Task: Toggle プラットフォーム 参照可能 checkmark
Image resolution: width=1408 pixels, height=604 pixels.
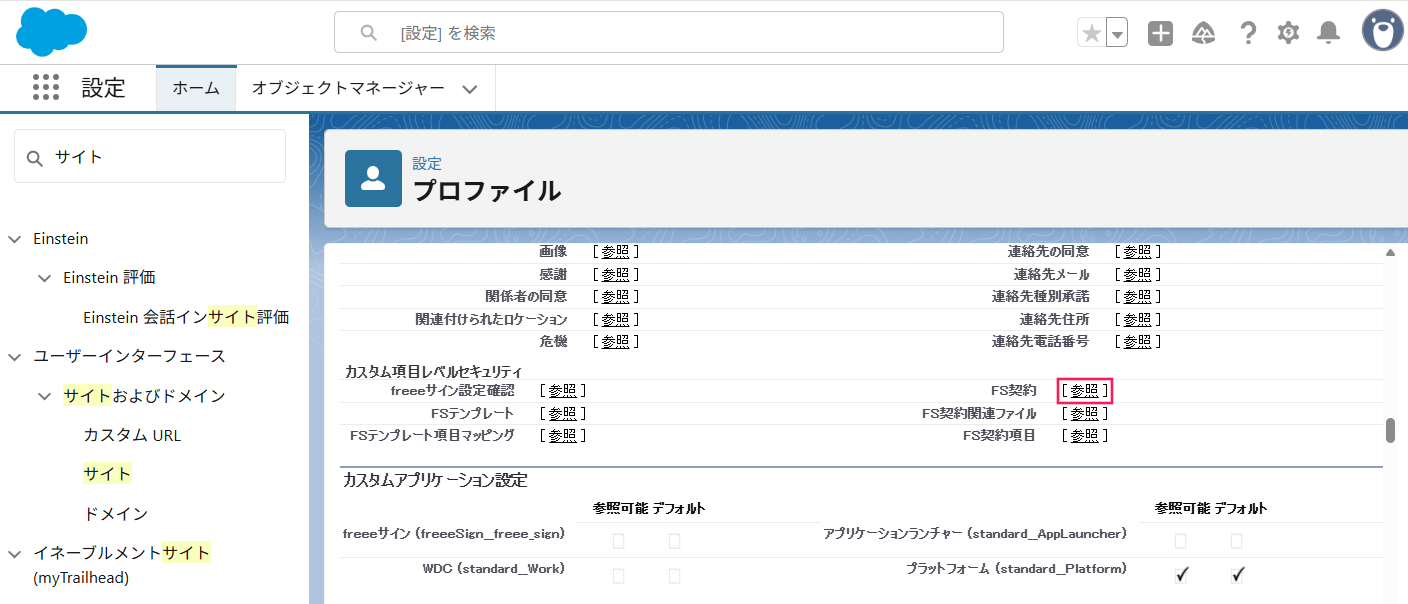Action: click(1181, 574)
